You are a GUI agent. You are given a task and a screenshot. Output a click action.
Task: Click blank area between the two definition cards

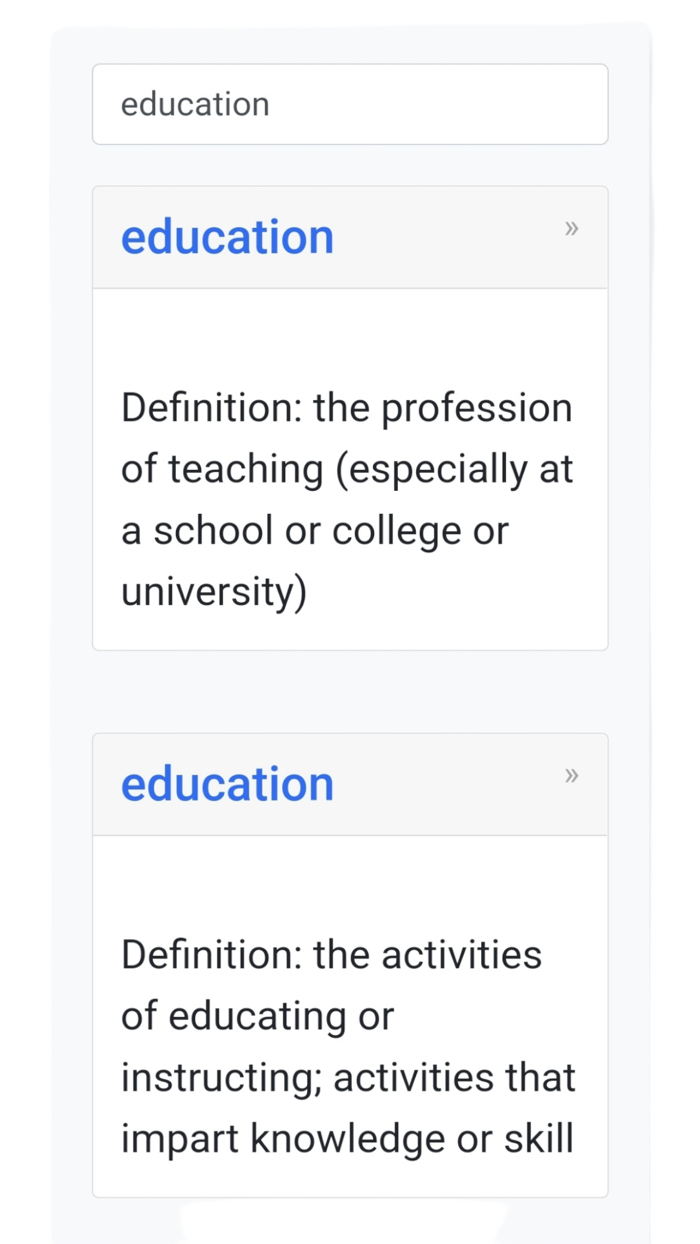click(x=350, y=692)
